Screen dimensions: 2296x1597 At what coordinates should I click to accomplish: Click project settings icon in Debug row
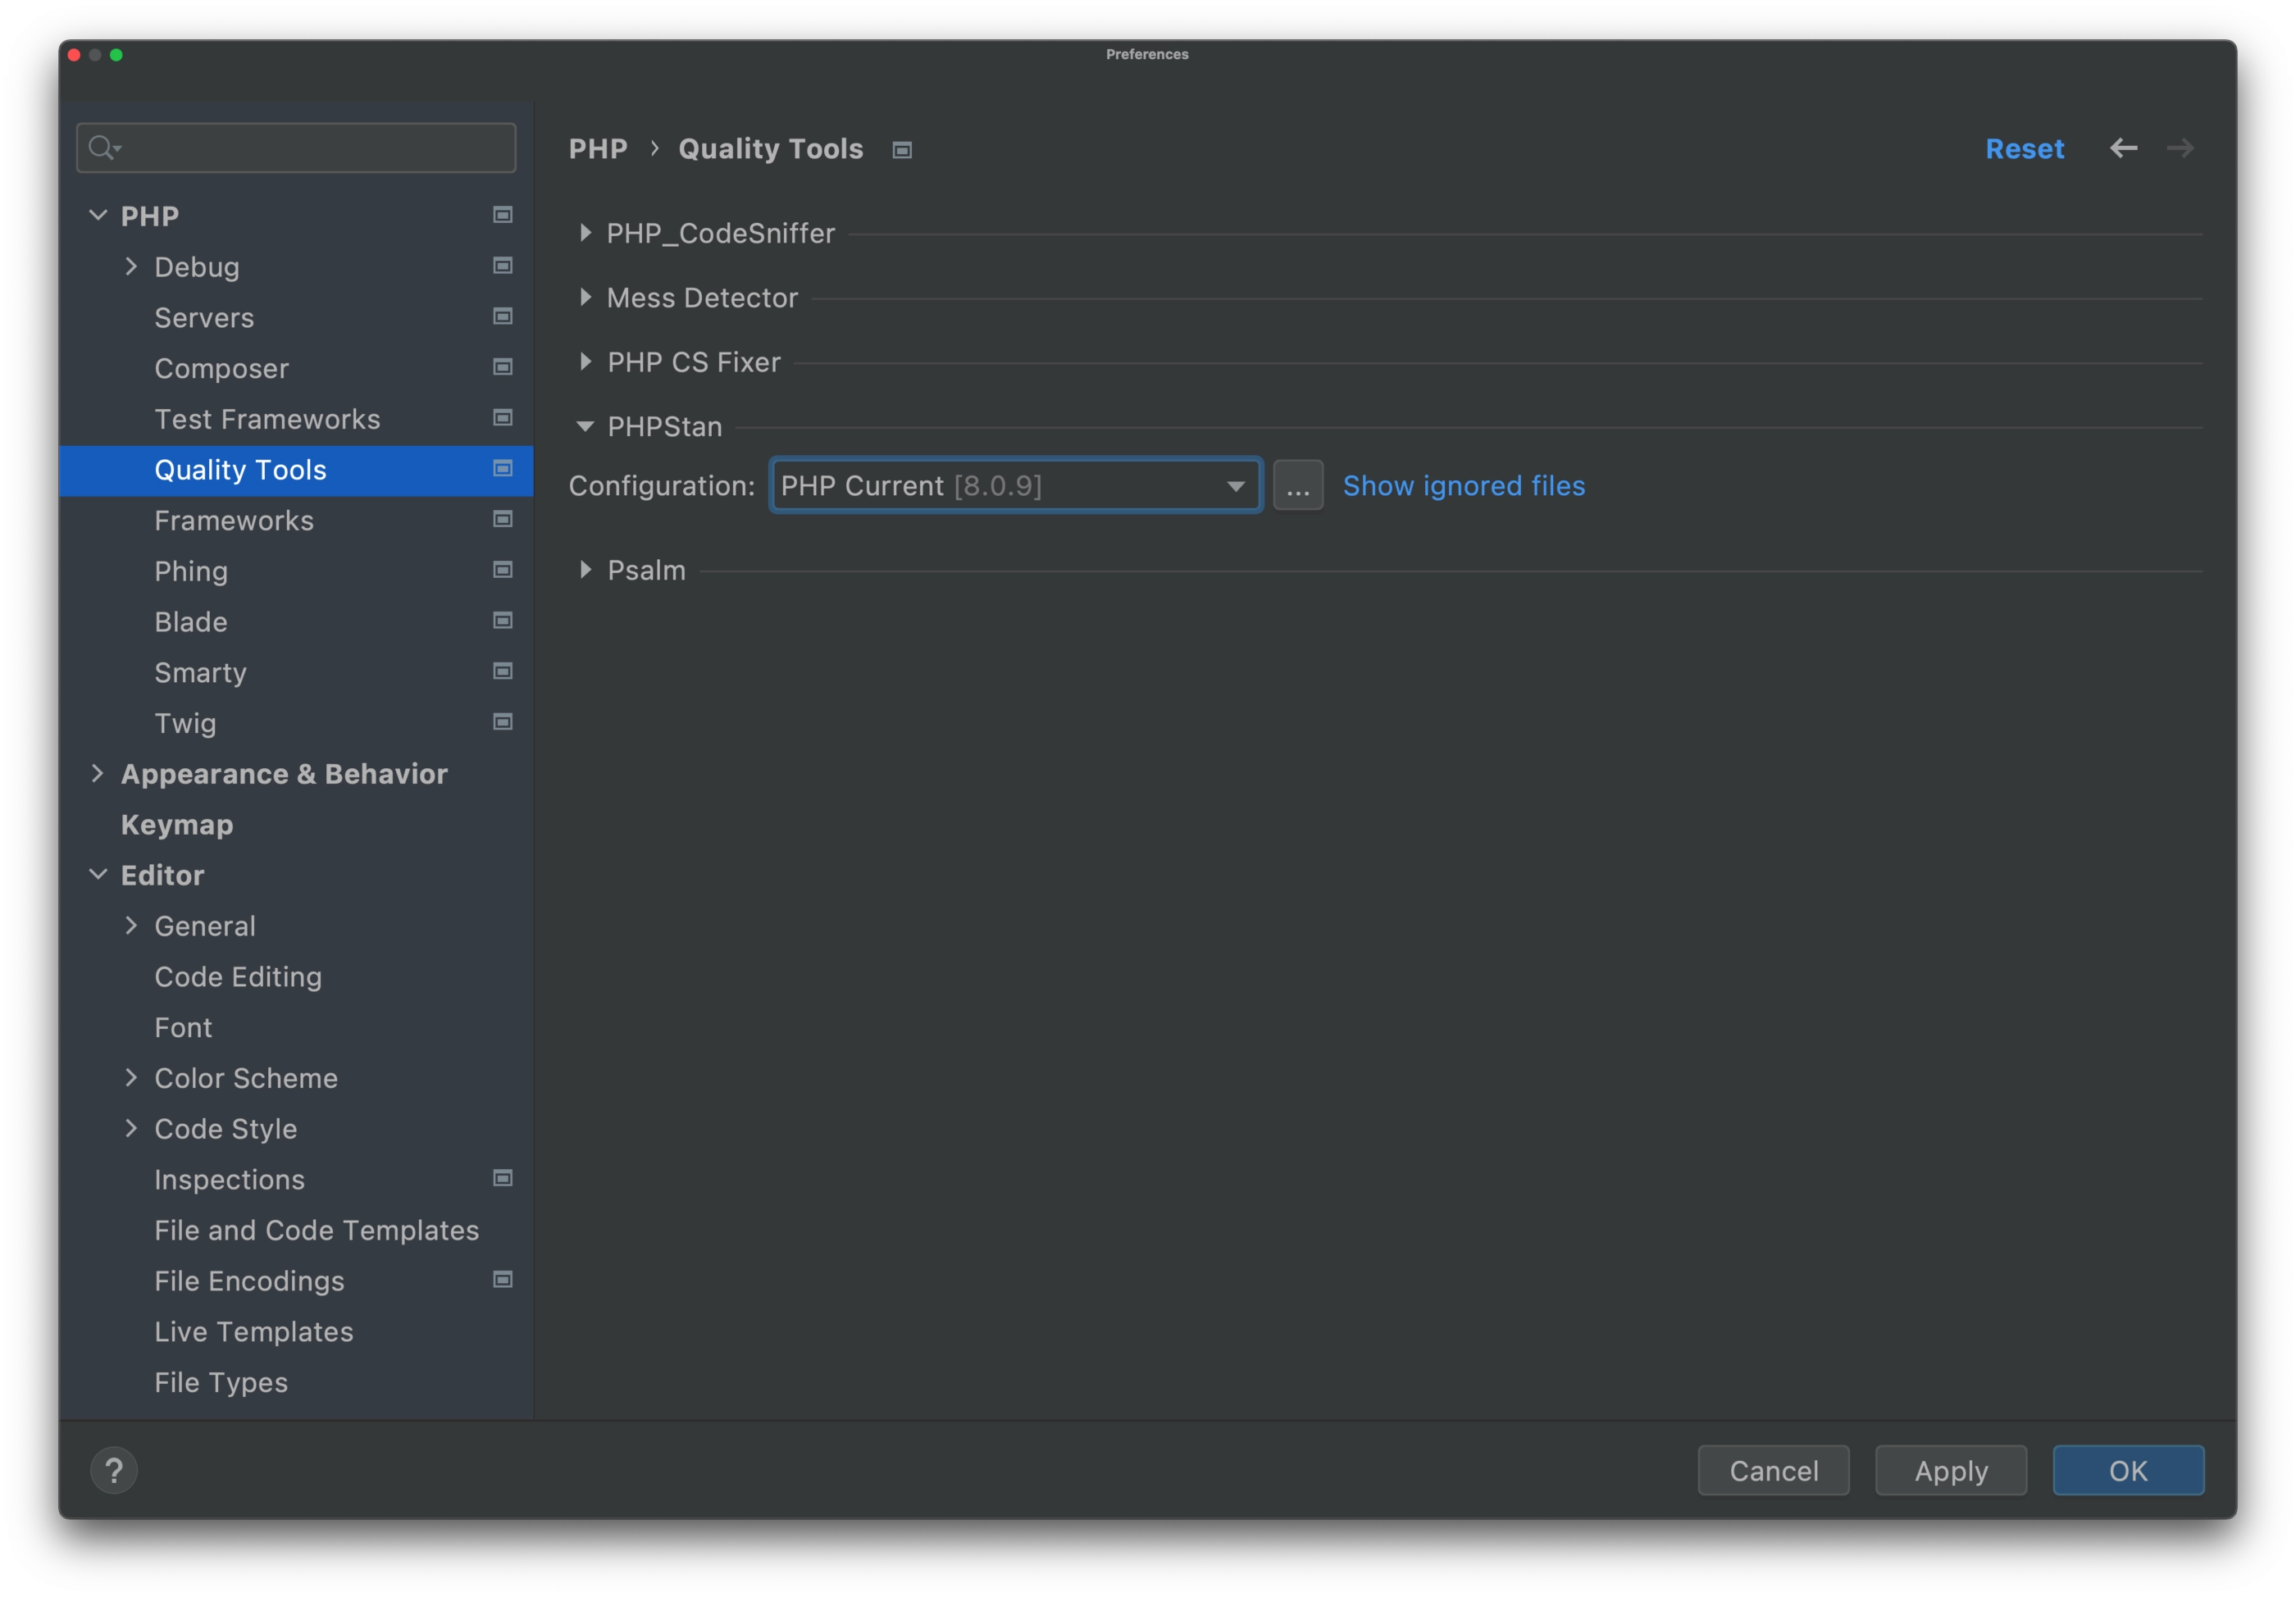click(x=503, y=266)
